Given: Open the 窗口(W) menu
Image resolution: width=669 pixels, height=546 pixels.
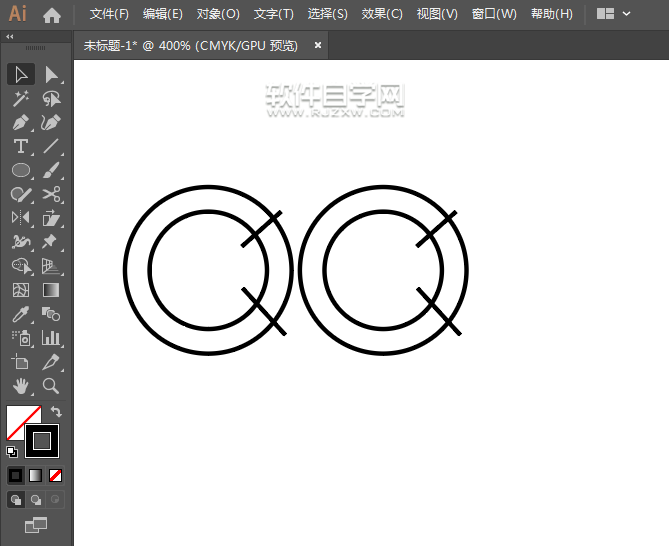Looking at the screenshot, I should point(494,14).
